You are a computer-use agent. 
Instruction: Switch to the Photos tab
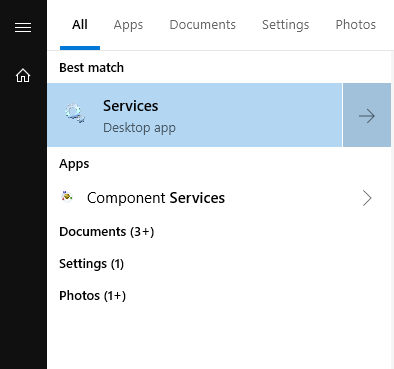pyautogui.click(x=356, y=25)
